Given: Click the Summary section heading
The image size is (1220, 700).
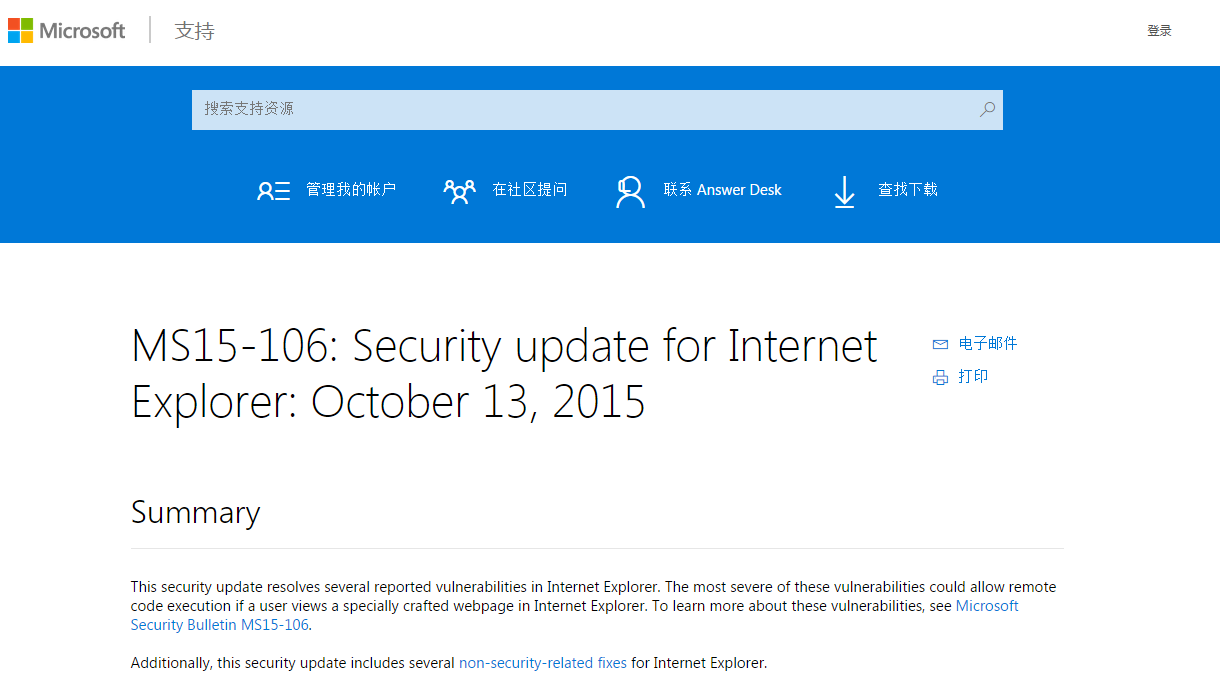Looking at the screenshot, I should pos(195,512).
